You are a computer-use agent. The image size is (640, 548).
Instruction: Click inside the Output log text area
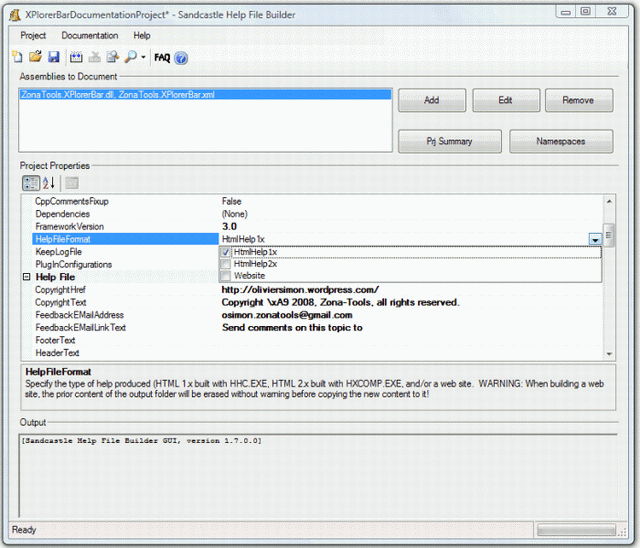click(318, 477)
